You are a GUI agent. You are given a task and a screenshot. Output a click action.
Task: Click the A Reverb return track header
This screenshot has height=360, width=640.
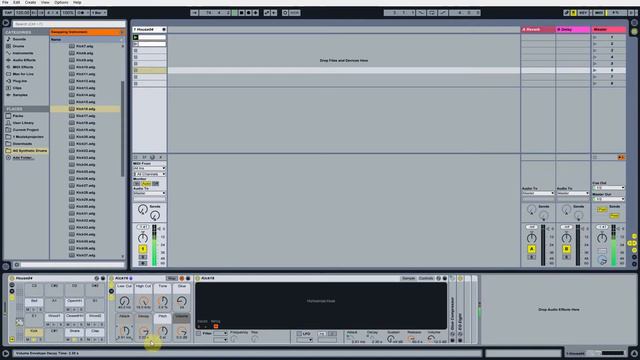pos(538,29)
